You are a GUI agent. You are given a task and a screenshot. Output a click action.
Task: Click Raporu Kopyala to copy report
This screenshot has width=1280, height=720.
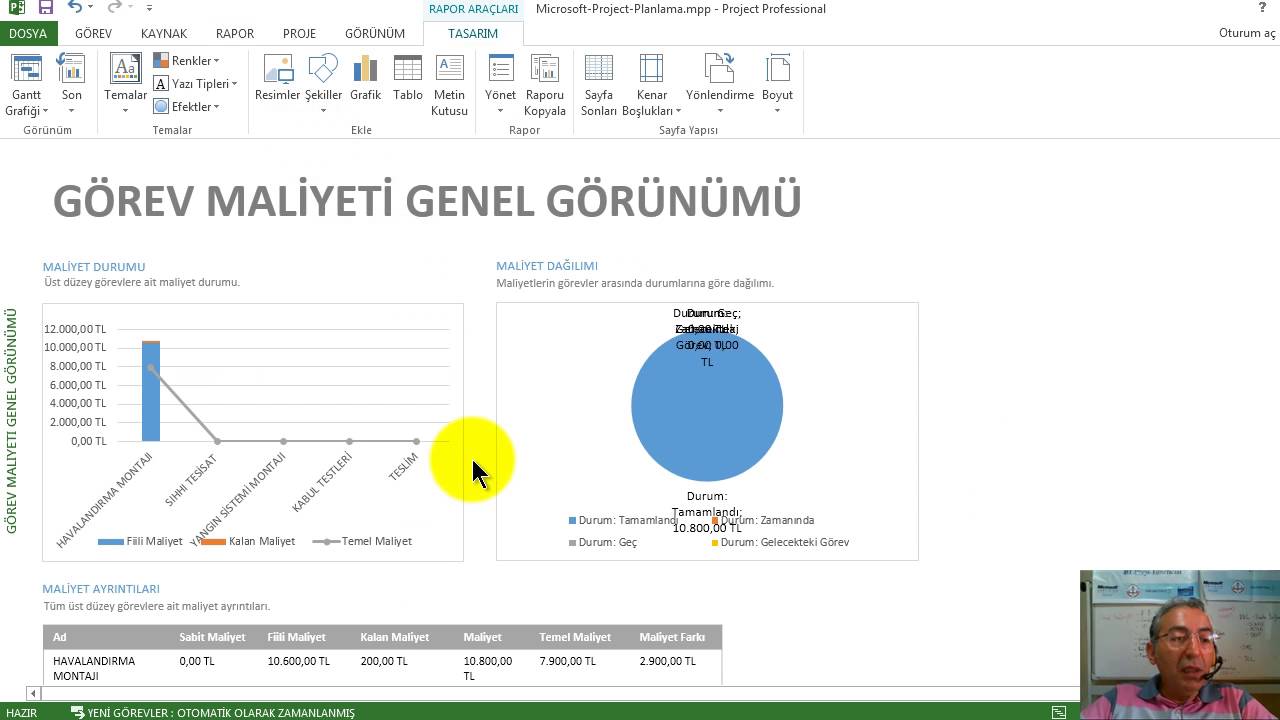pyautogui.click(x=545, y=85)
